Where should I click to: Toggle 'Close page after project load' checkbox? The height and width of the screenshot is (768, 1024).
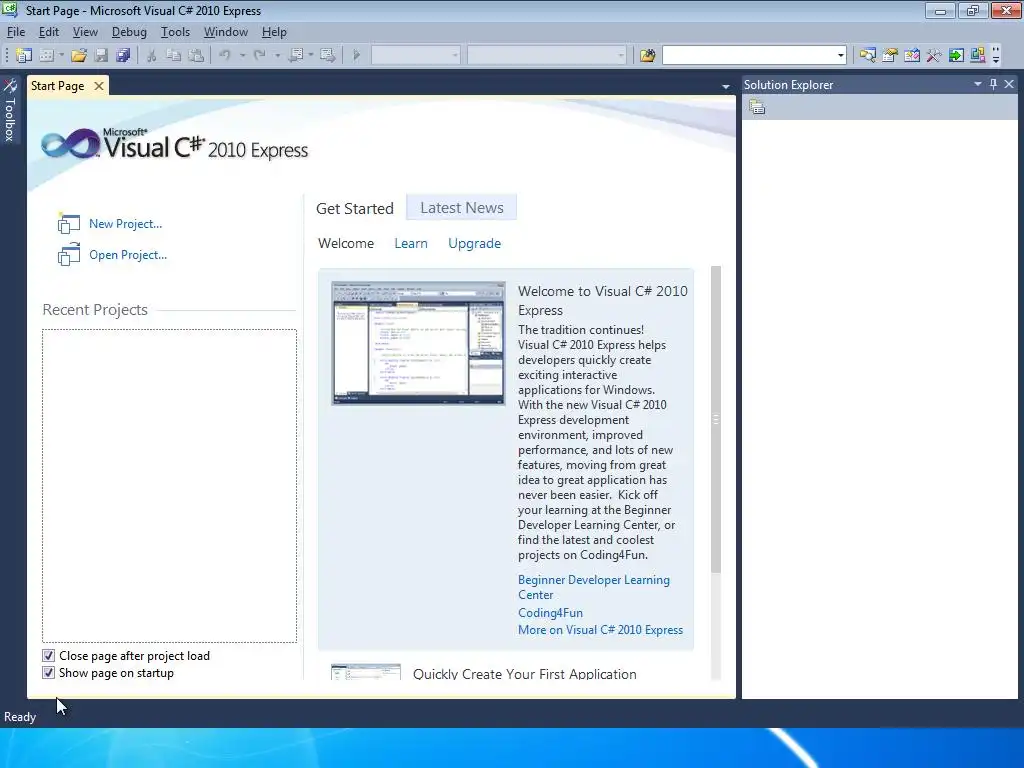48,656
